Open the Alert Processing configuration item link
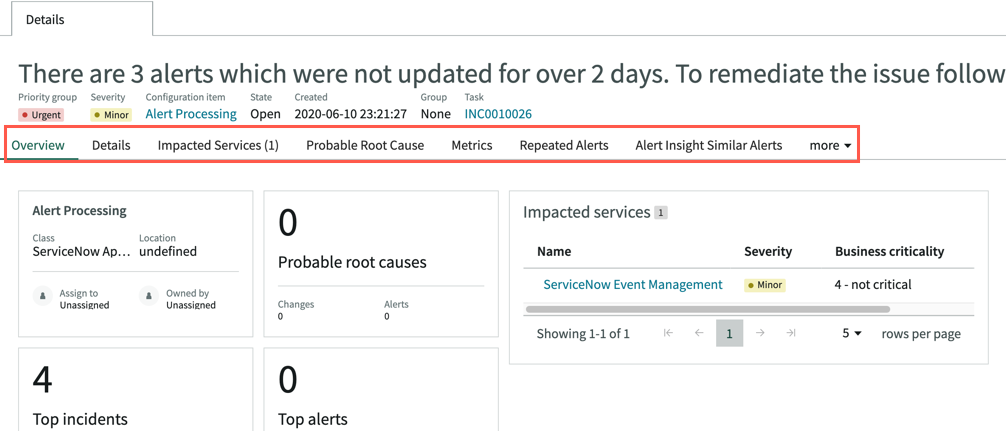 (191, 114)
